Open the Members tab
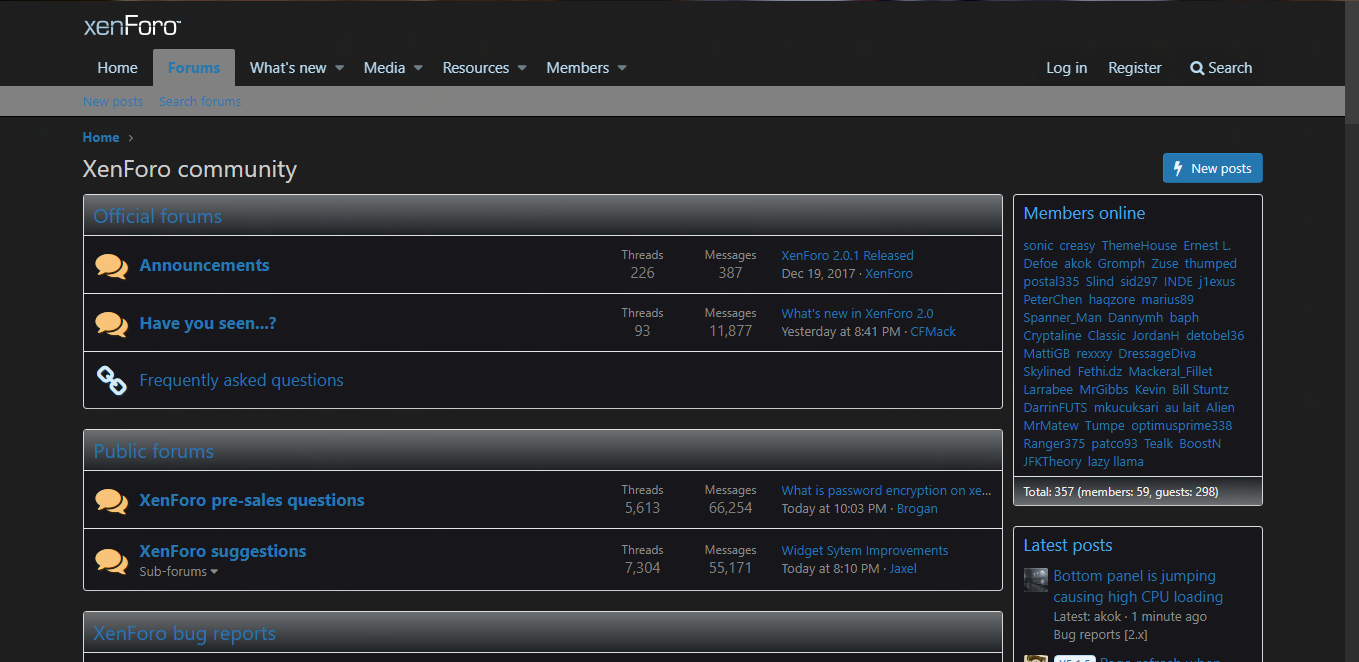The height and width of the screenshot is (662, 1359). (577, 68)
